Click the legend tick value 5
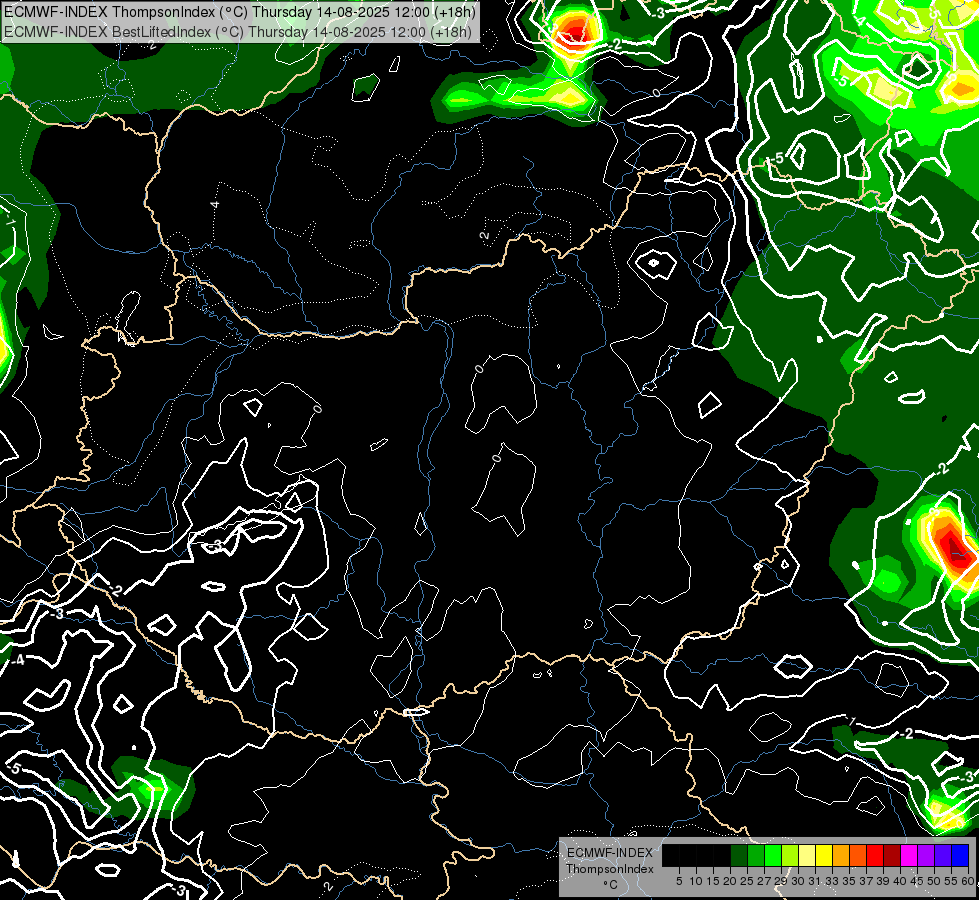The height and width of the screenshot is (900, 979). coord(679,881)
